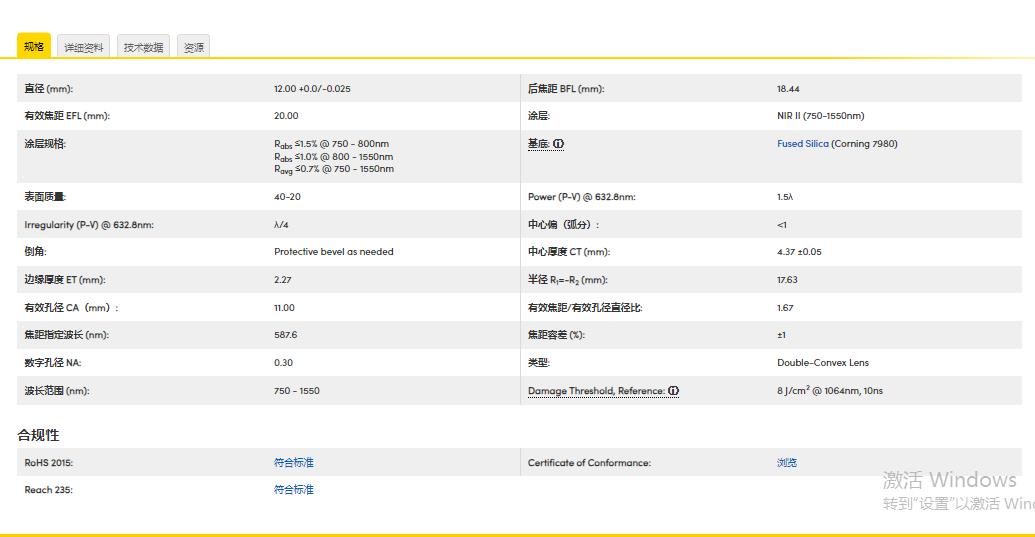Image resolution: width=1035 pixels, height=537 pixels.
Task: Click the 后焦距 BFL (mm) label
Action: tap(566, 88)
